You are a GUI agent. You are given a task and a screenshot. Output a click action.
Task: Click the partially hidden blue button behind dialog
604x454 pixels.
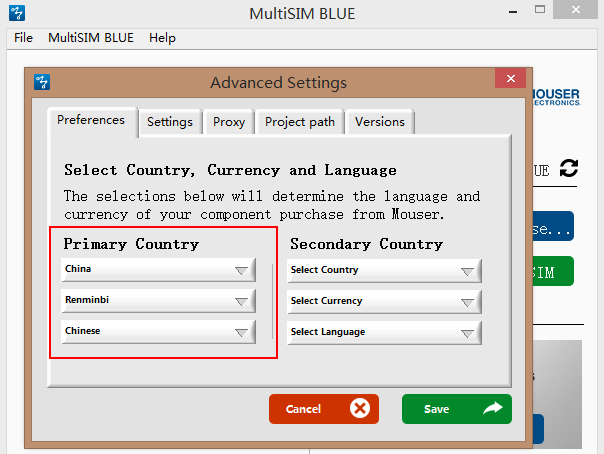(x=553, y=226)
